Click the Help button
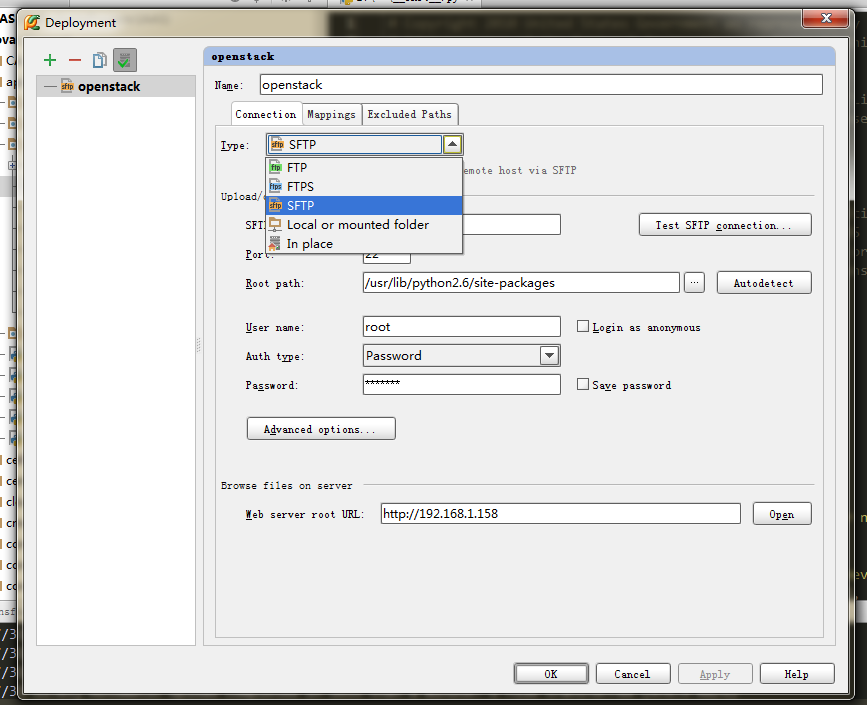This screenshot has height=705, width=867. [x=796, y=674]
